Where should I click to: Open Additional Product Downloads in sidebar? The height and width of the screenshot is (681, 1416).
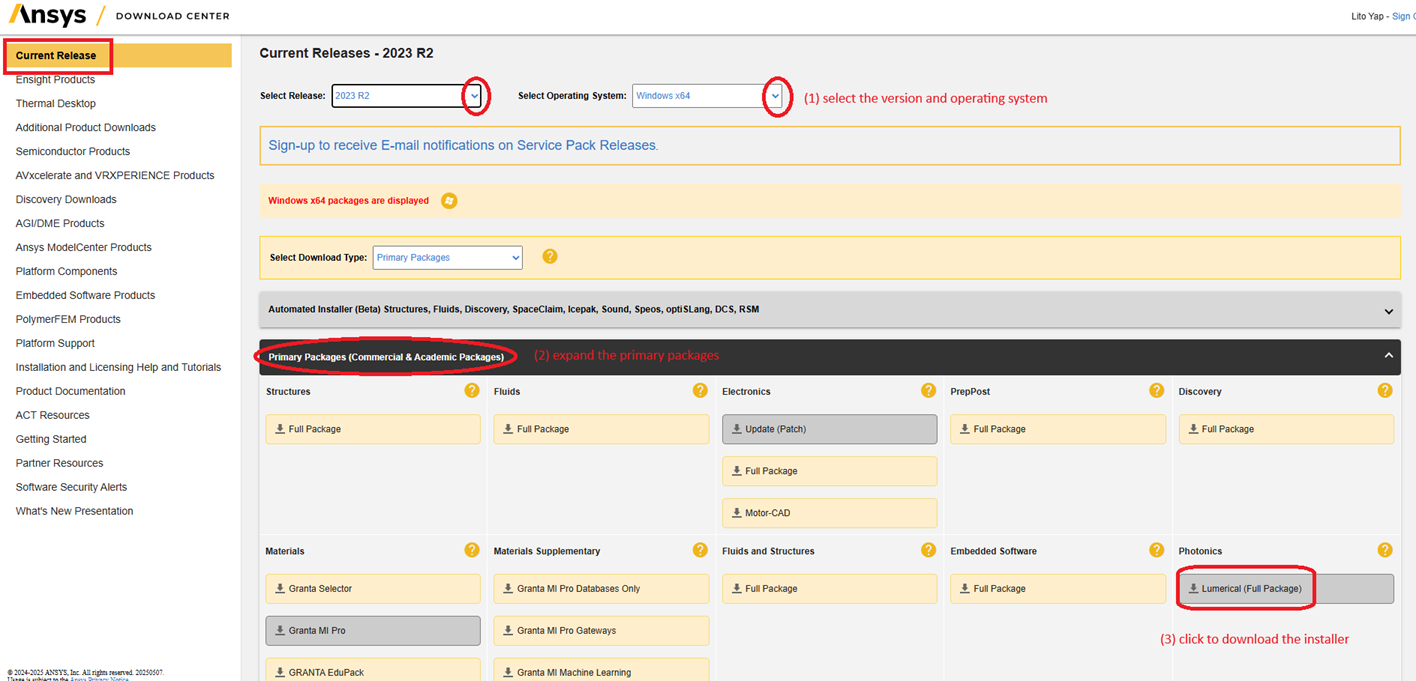pyautogui.click(x=86, y=127)
